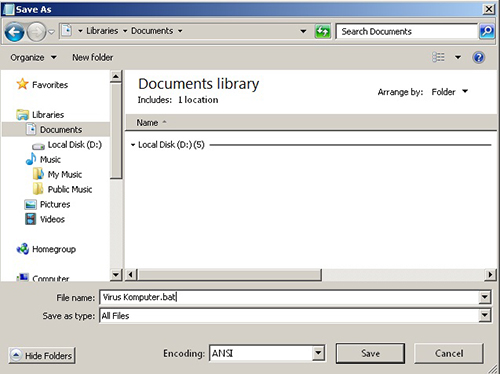Click the '1 location' link
The image size is (500, 374).
pos(198,100)
